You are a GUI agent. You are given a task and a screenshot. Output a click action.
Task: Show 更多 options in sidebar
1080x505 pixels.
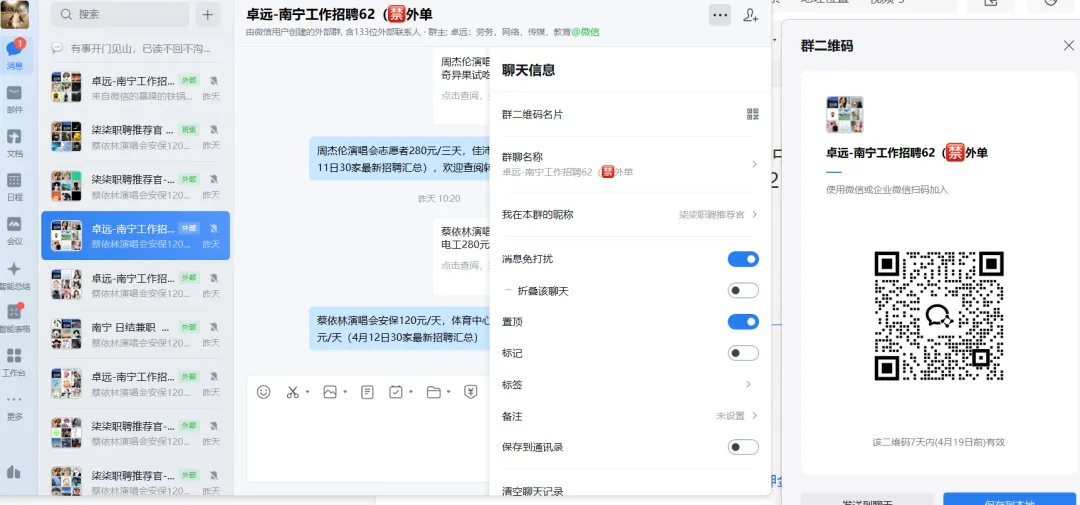[x=14, y=406]
